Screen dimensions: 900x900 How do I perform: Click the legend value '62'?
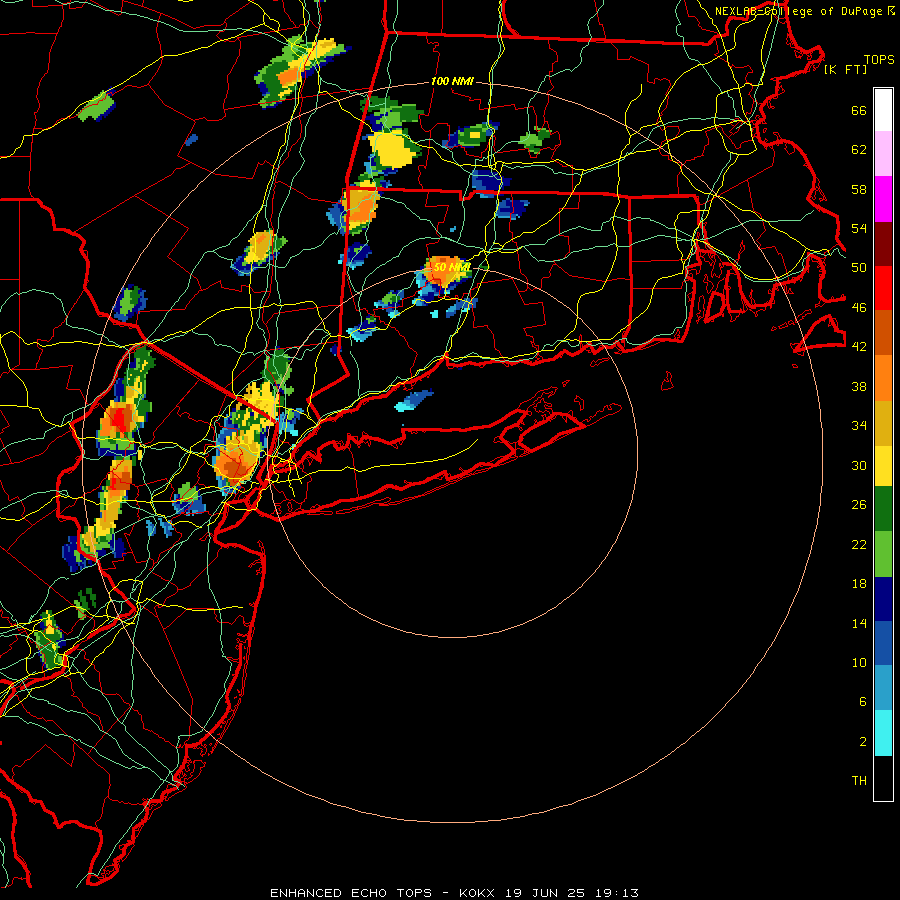(x=859, y=150)
